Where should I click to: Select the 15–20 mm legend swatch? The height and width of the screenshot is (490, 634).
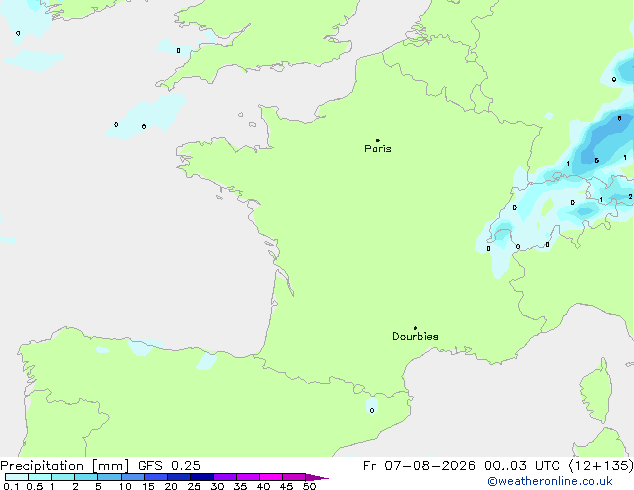[155, 477]
